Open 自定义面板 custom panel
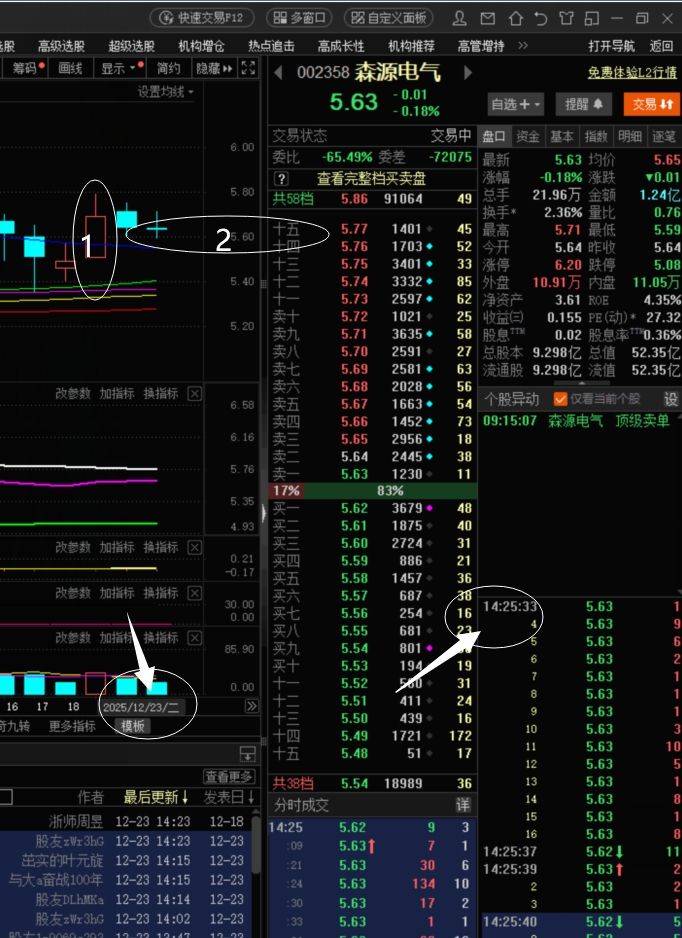Image resolution: width=682 pixels, height=938 pixels. pos(389,18)
